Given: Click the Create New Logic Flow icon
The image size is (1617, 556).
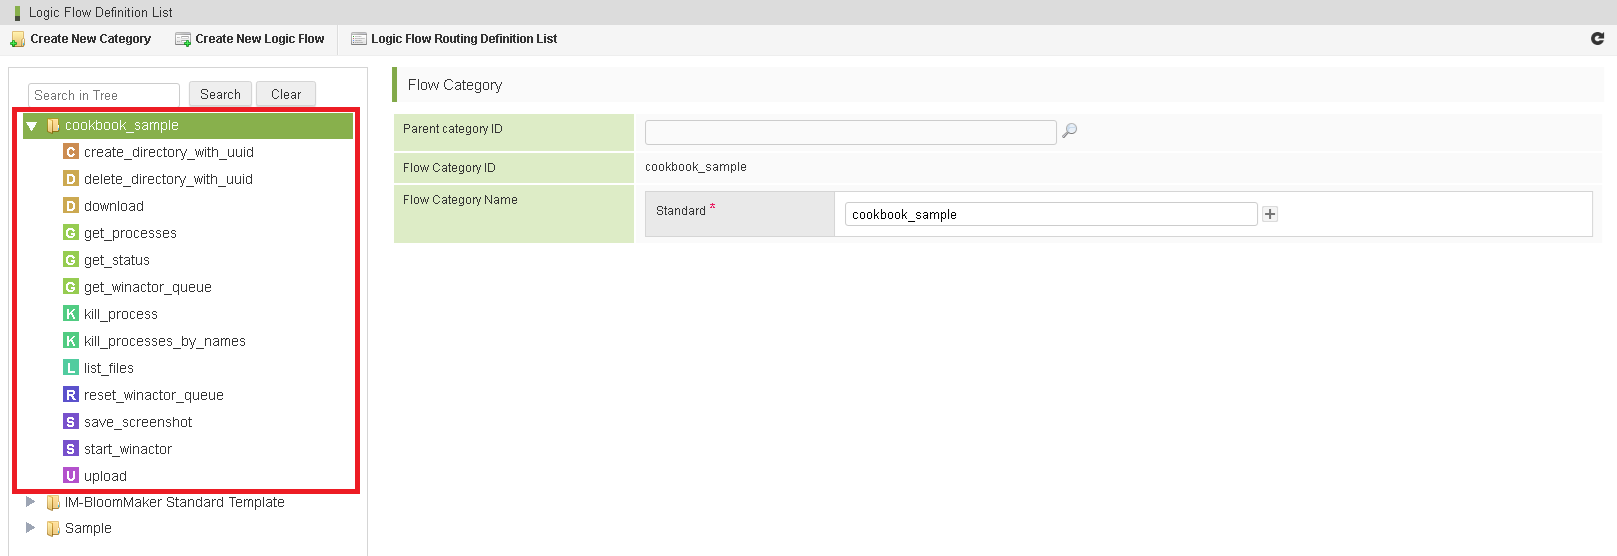Looking at the screenshot, I should [183, 39].
